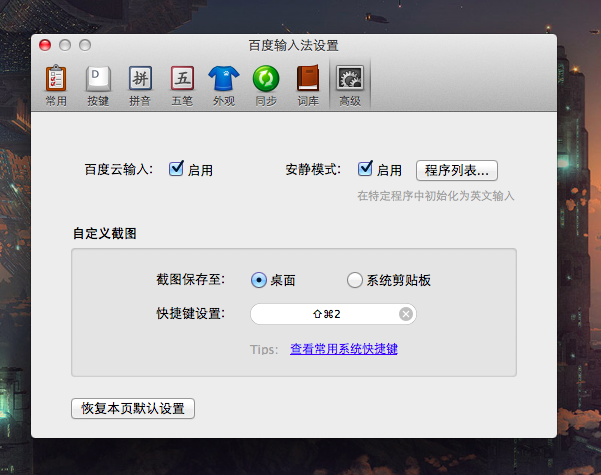Close the 百度输入法设置 window
Viewport: 601px width, 475px height.
(45, 45)
